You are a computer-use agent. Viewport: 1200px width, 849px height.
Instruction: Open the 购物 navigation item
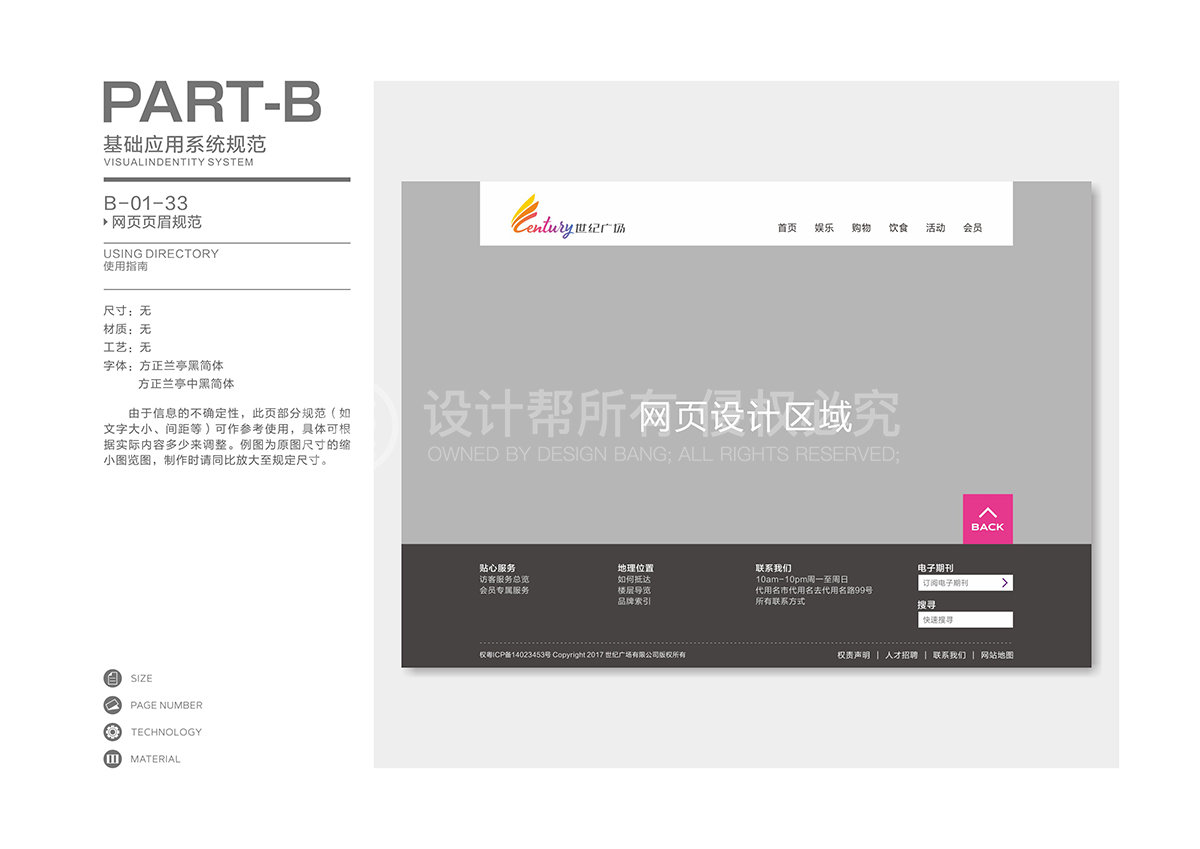tap(861, 228)
